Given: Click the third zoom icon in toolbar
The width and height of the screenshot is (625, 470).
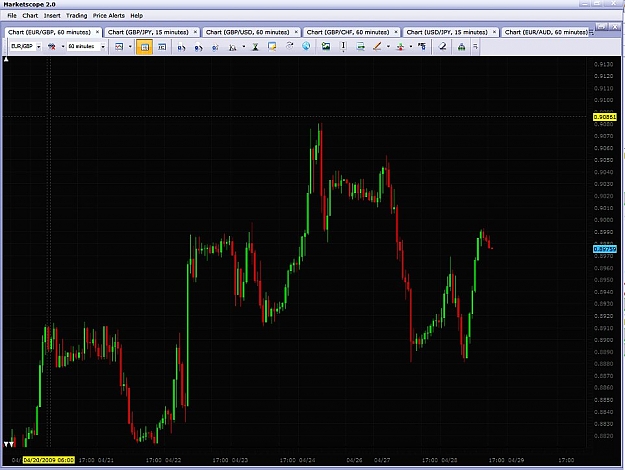Looking at the screenshot, I should 215,47.
